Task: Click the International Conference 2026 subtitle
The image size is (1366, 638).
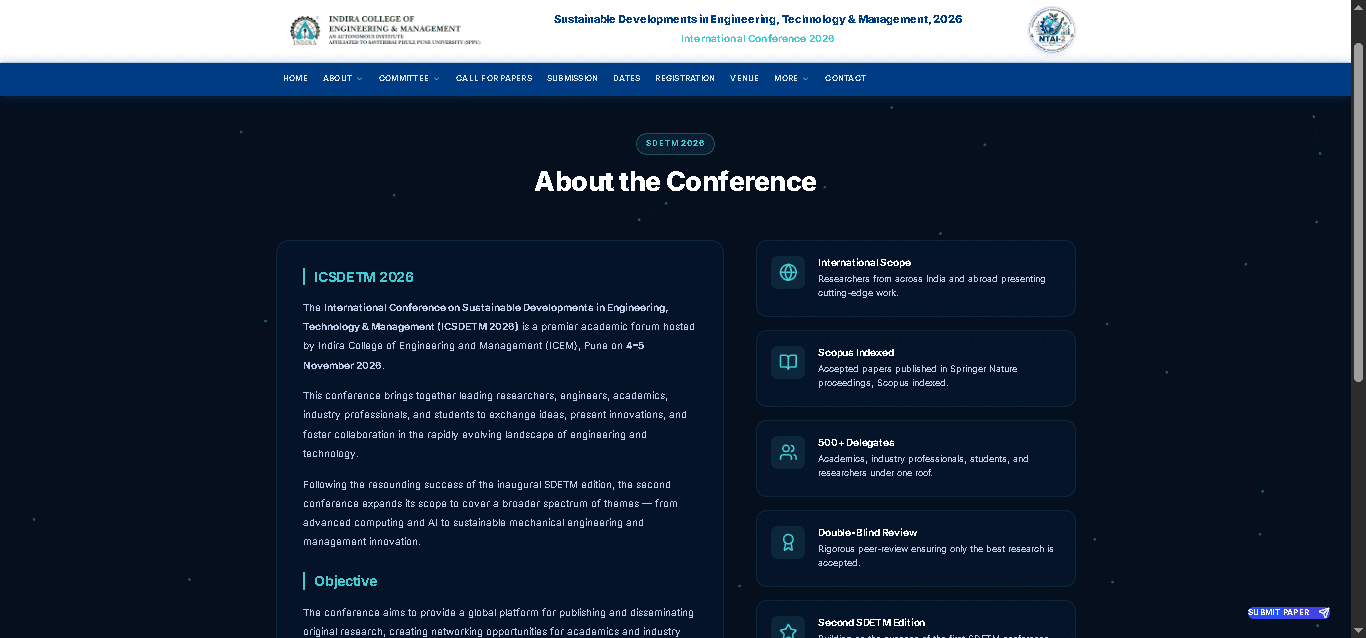Action: click(758, 38)
